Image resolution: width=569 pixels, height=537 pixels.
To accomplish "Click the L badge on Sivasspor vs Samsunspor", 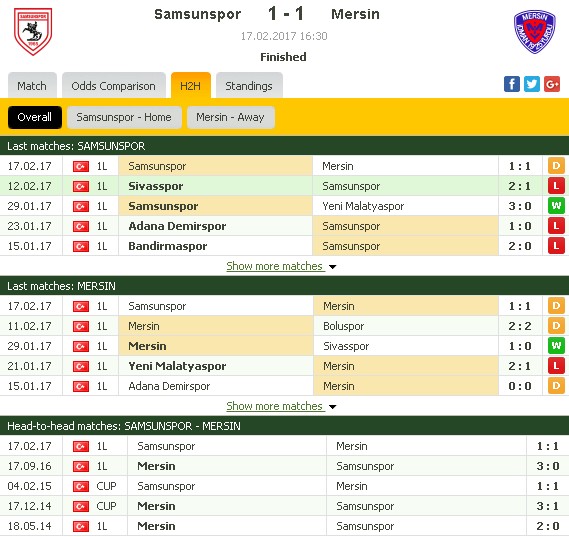I will (x=556, y=186).
